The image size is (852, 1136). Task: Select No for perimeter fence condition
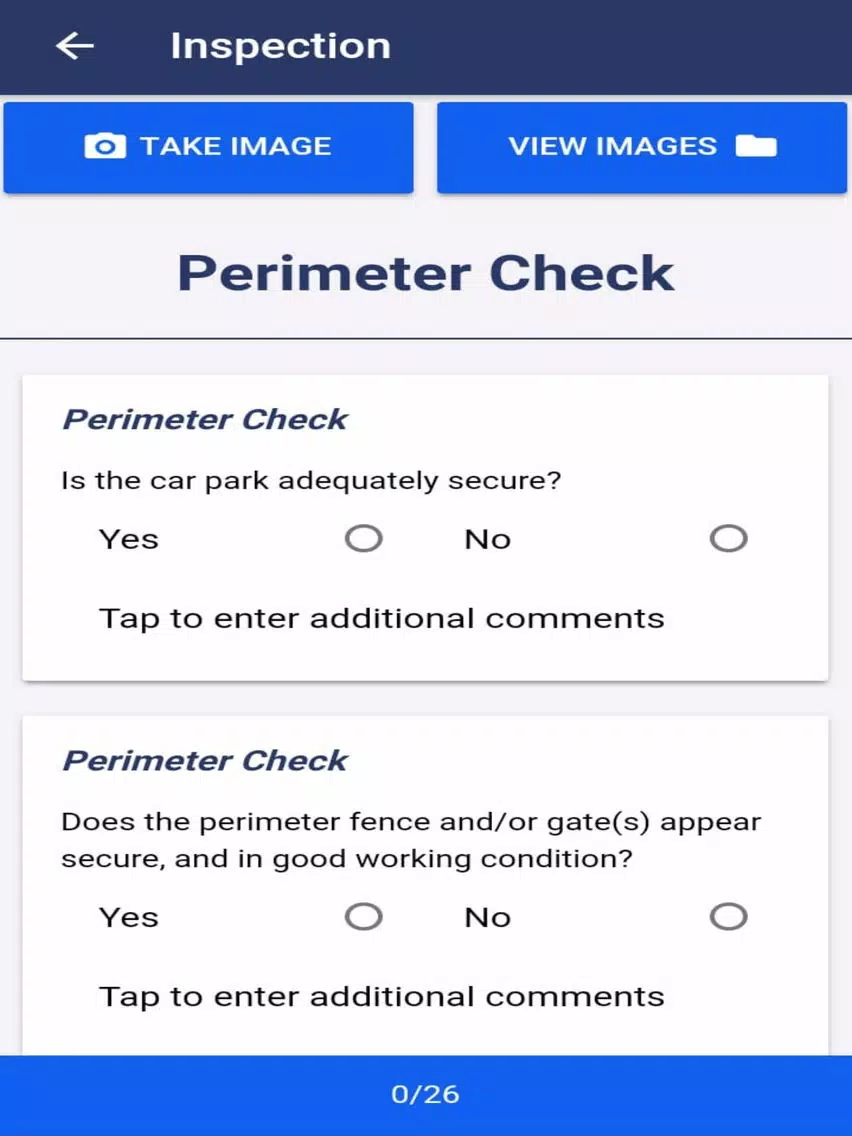click(728, 916)
